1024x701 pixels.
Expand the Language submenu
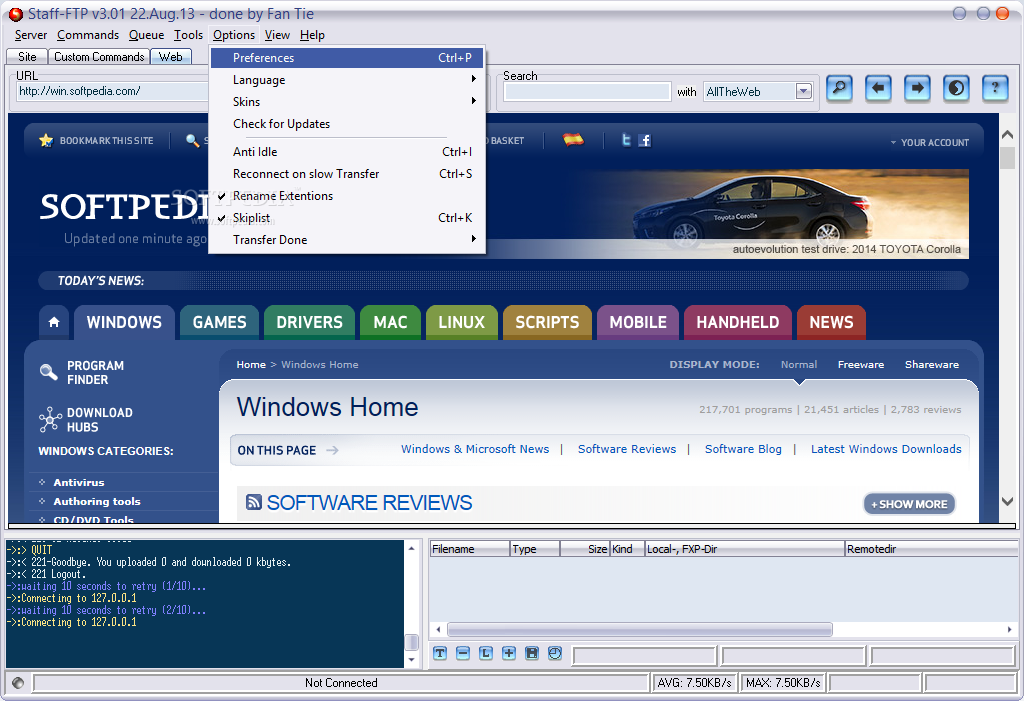(347, 80)
